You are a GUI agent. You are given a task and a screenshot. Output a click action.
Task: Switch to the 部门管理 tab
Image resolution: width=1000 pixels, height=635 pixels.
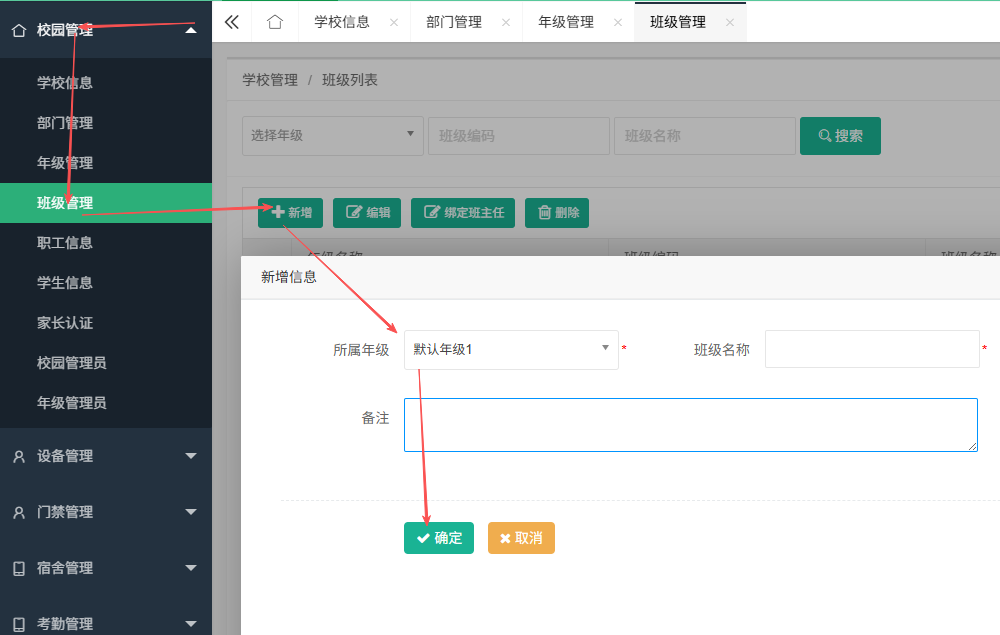[x=454, y=22]
